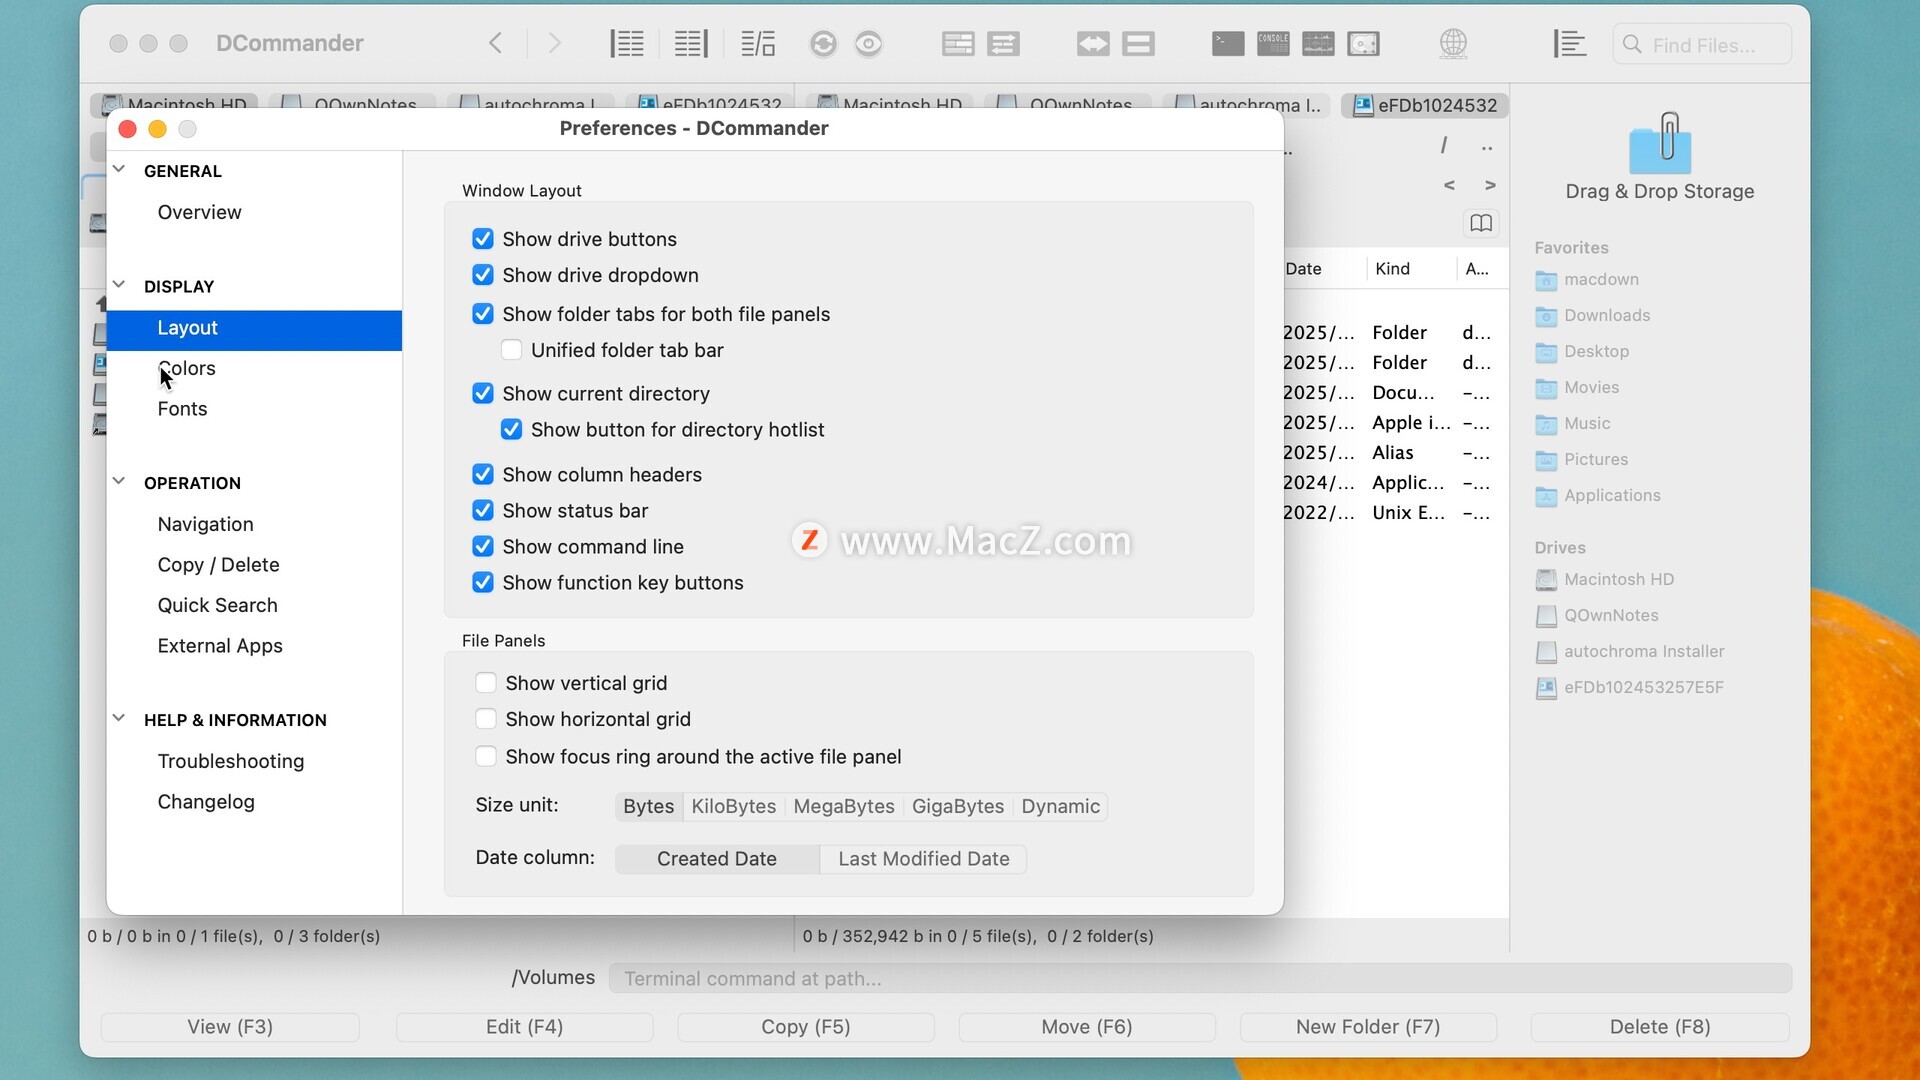This screenshot has height=1080, width=1920.
Task: Click the New Folder (F7) button
Action: (1368, 1027)
